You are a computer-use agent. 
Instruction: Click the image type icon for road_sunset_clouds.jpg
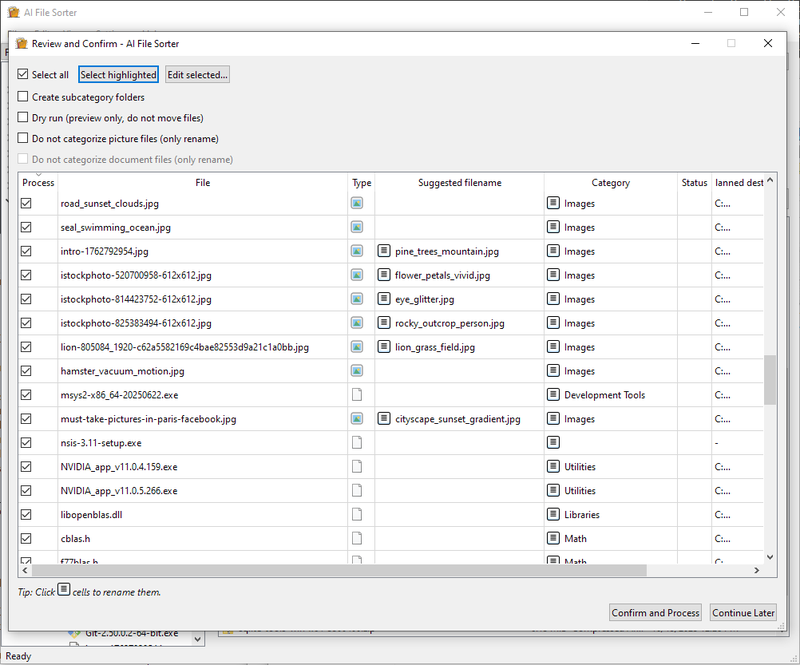[357, 203]
